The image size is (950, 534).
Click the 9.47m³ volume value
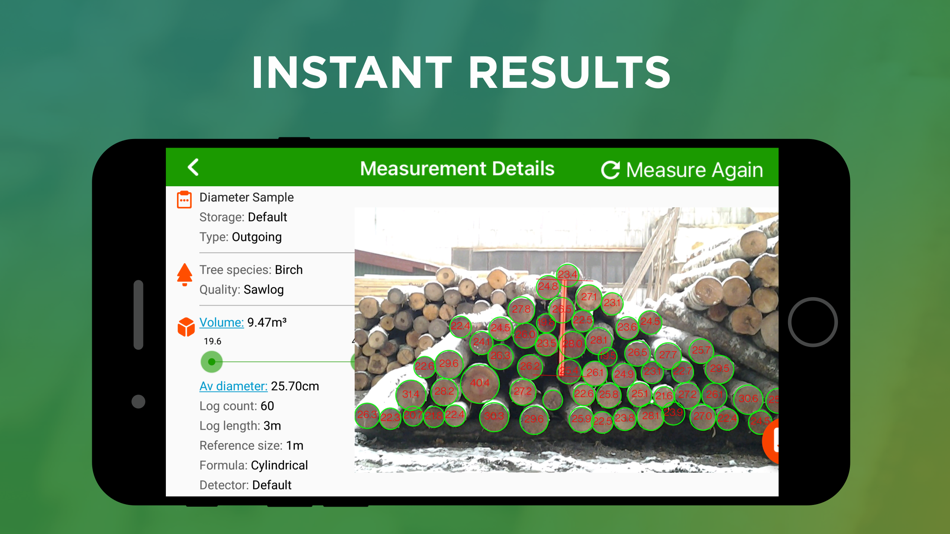pos(267,322)
